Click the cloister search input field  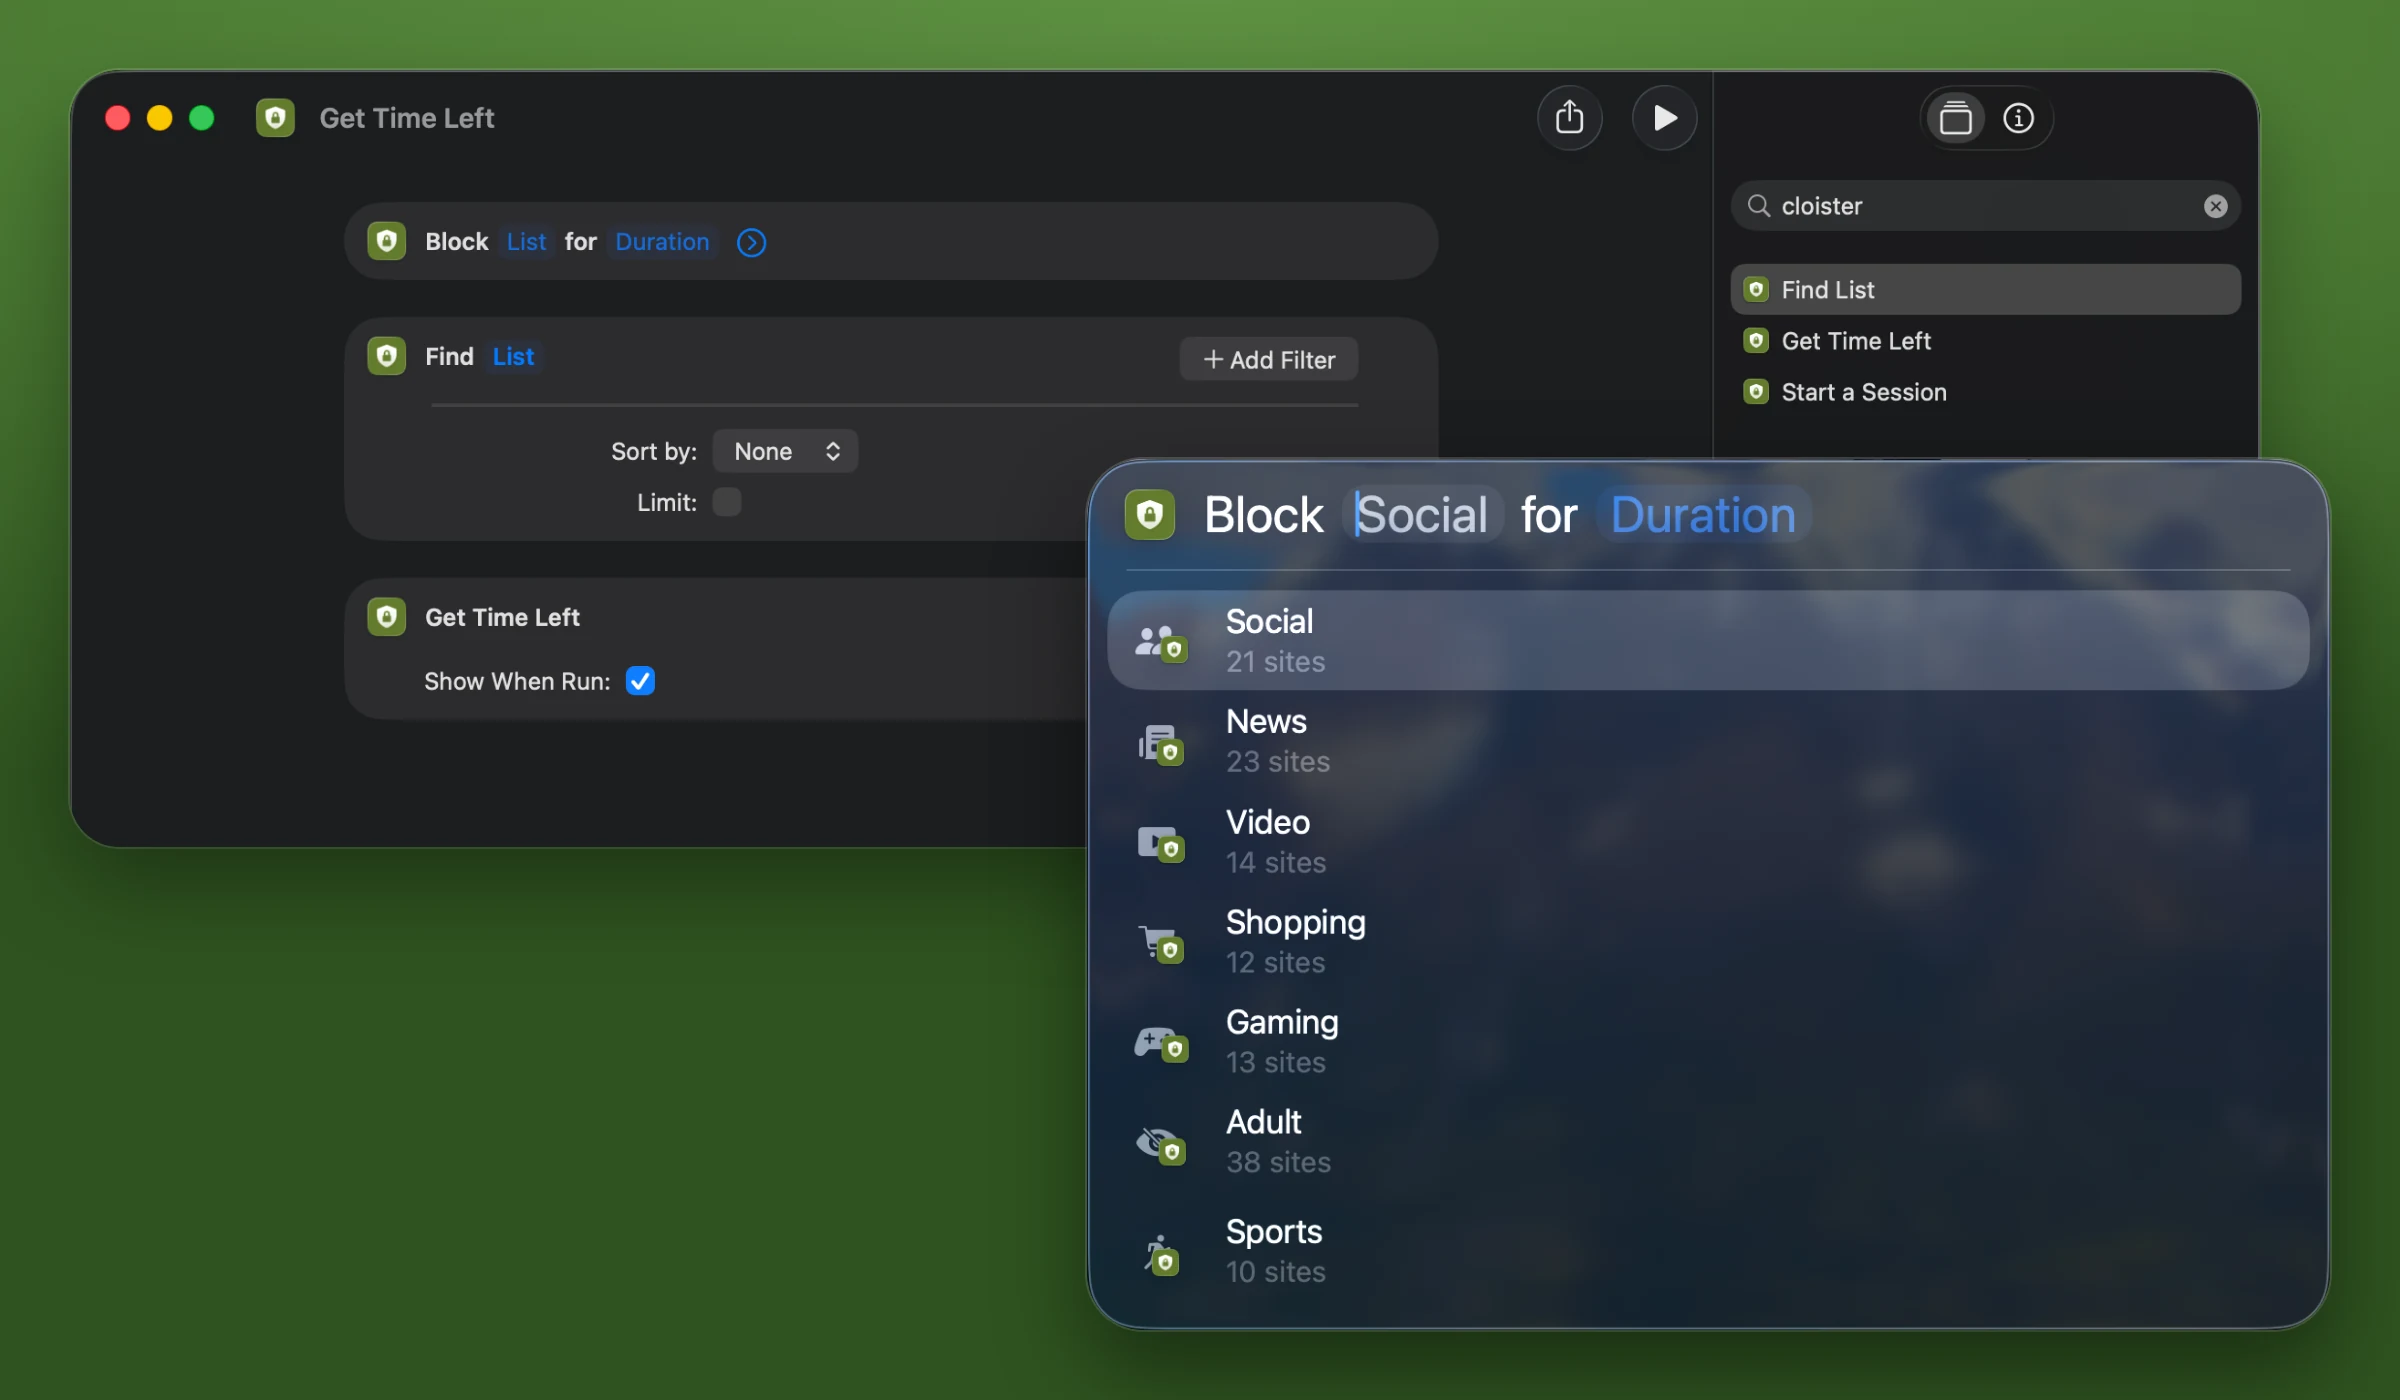1985,206
